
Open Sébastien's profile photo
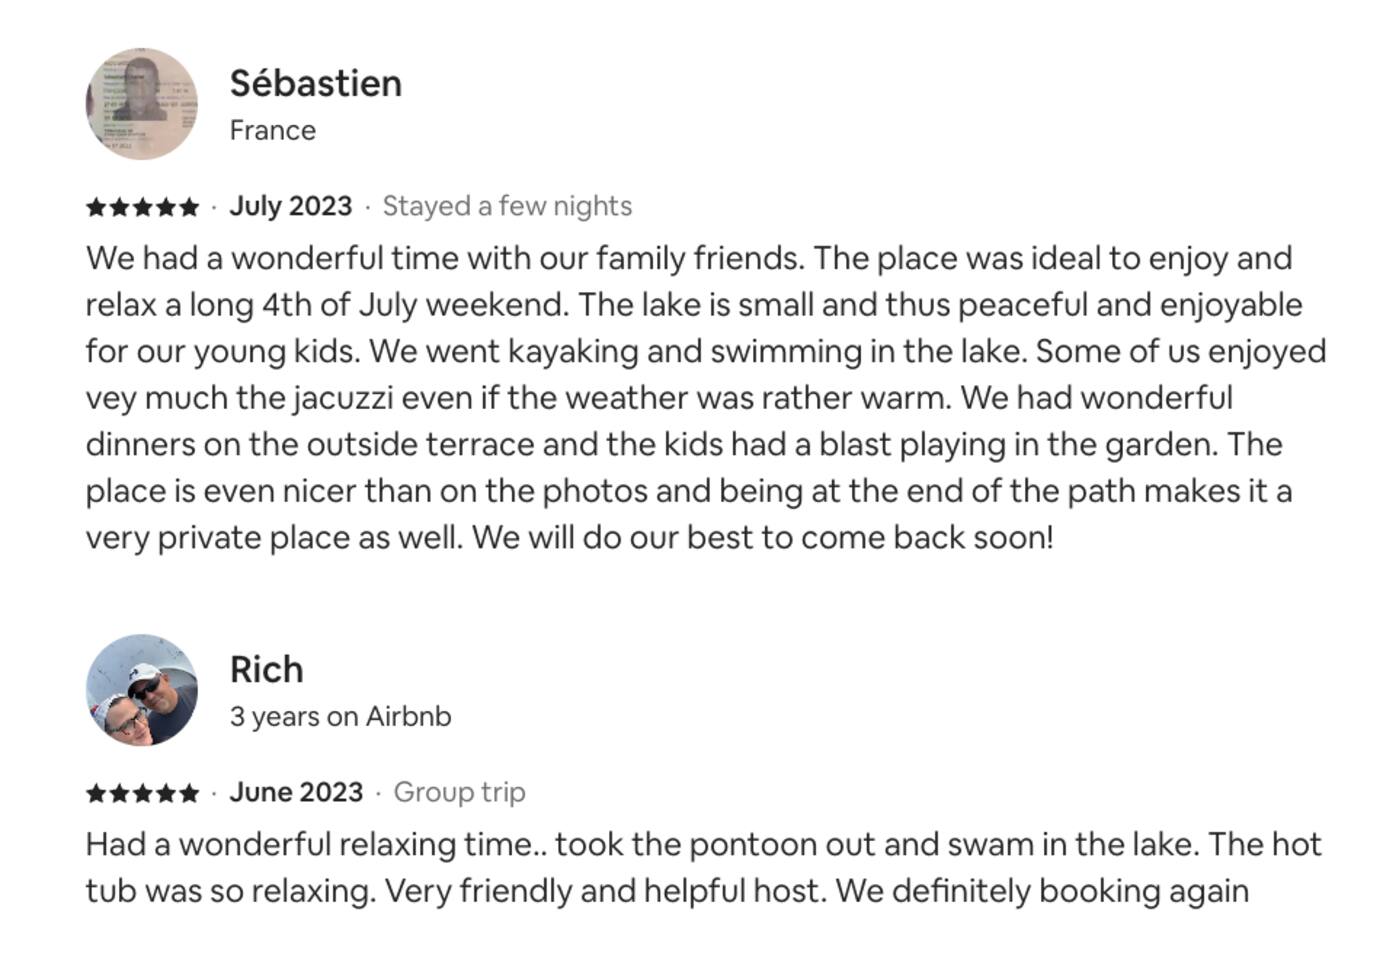pos(141,104)
